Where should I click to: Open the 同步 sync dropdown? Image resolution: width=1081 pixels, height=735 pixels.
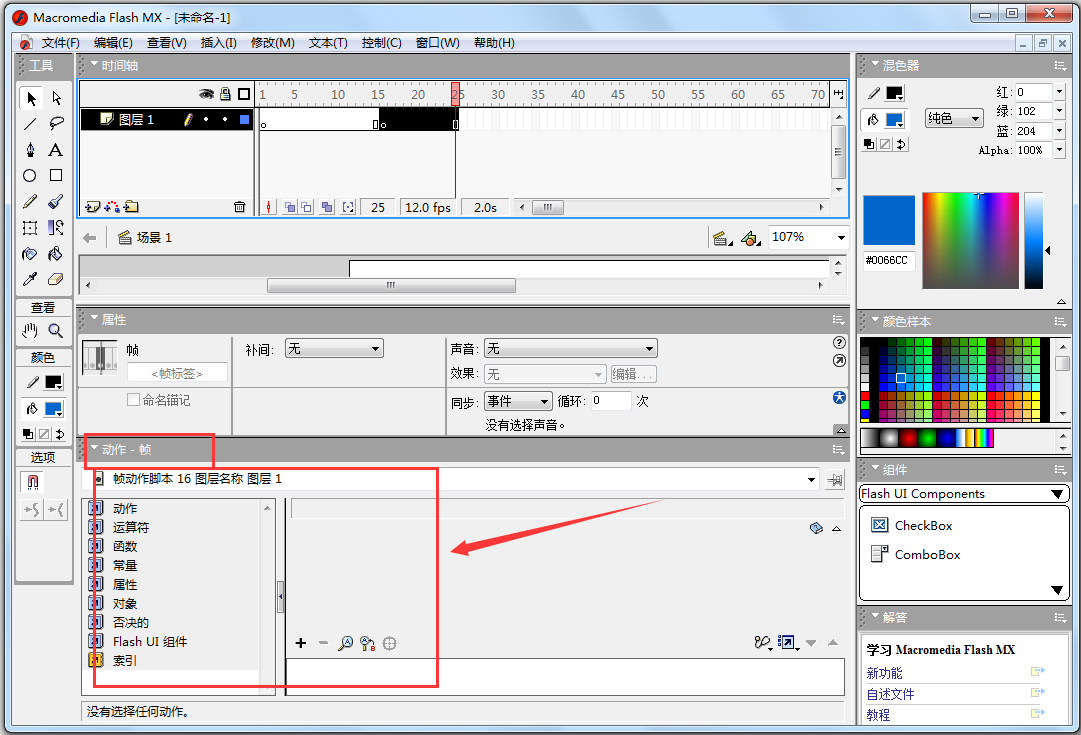point(518,401)
